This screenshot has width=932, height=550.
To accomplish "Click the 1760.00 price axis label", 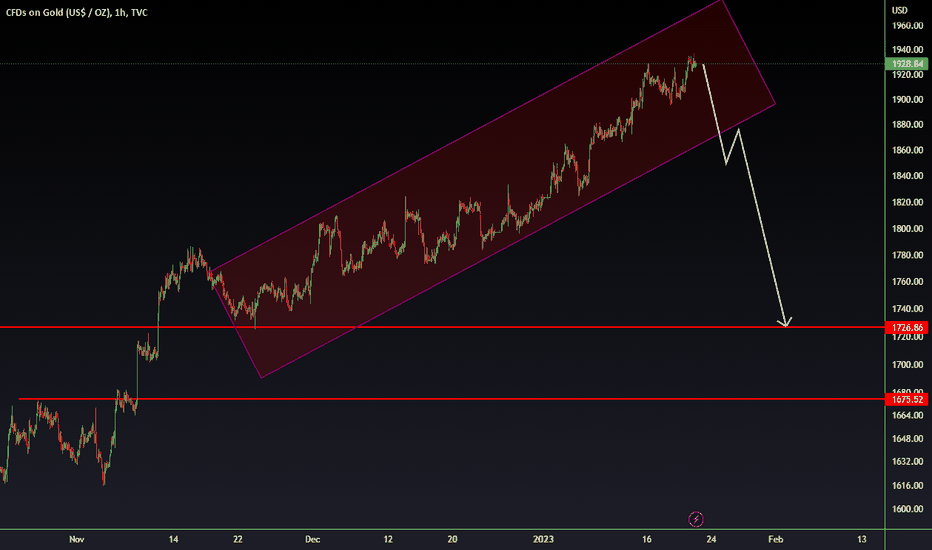I will (907, 281).
